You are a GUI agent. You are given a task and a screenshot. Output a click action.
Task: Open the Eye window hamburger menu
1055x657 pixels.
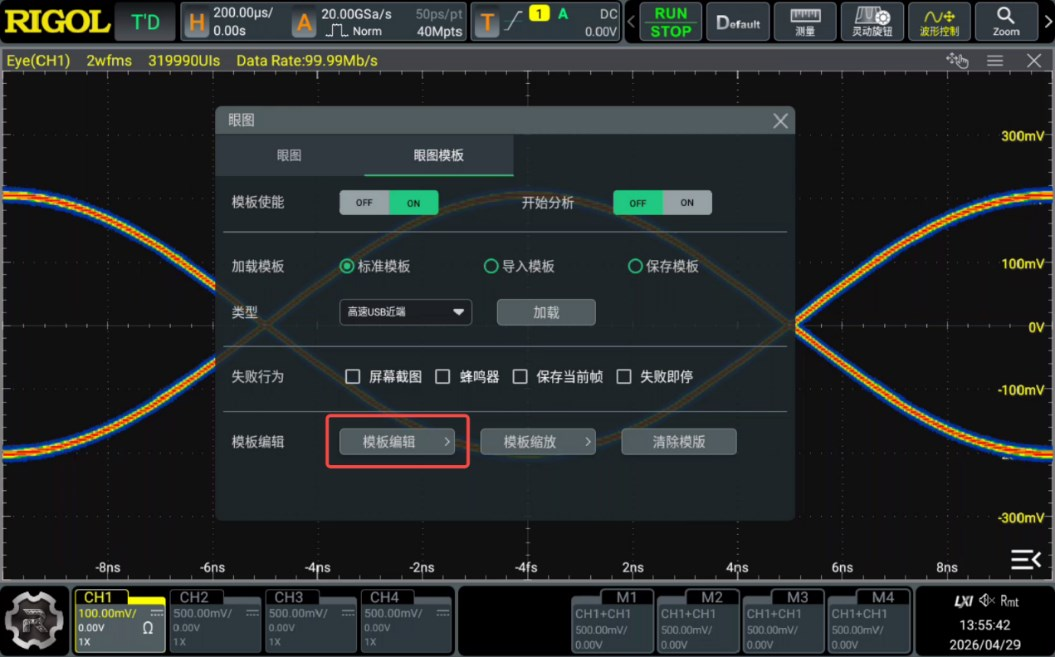995,61
